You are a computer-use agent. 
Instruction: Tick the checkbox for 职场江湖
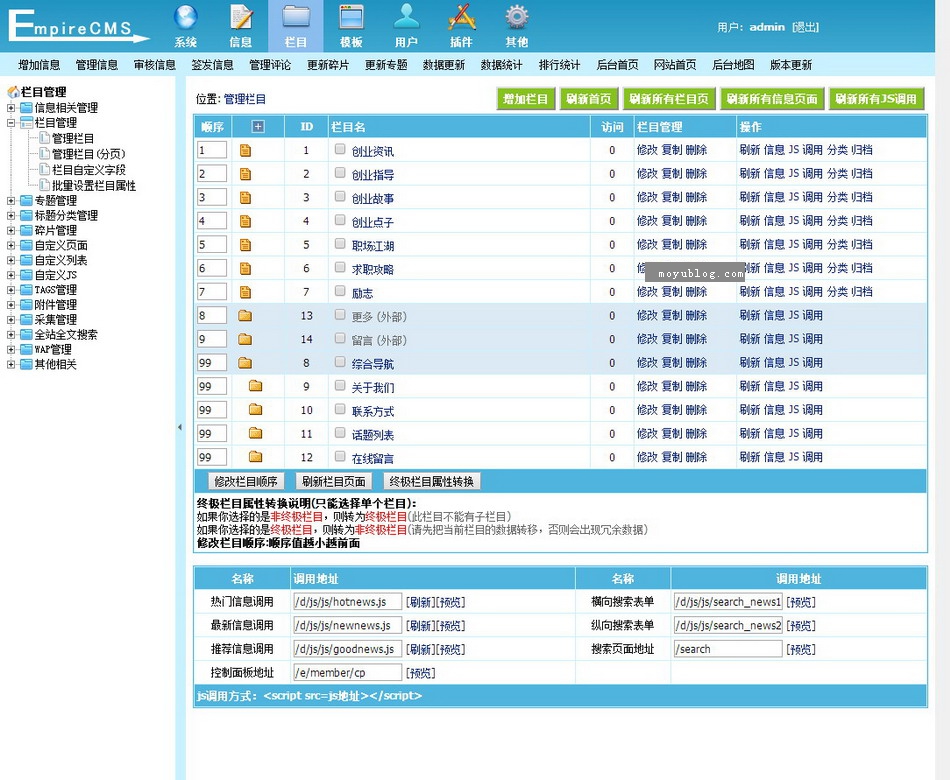pos(340,244)
